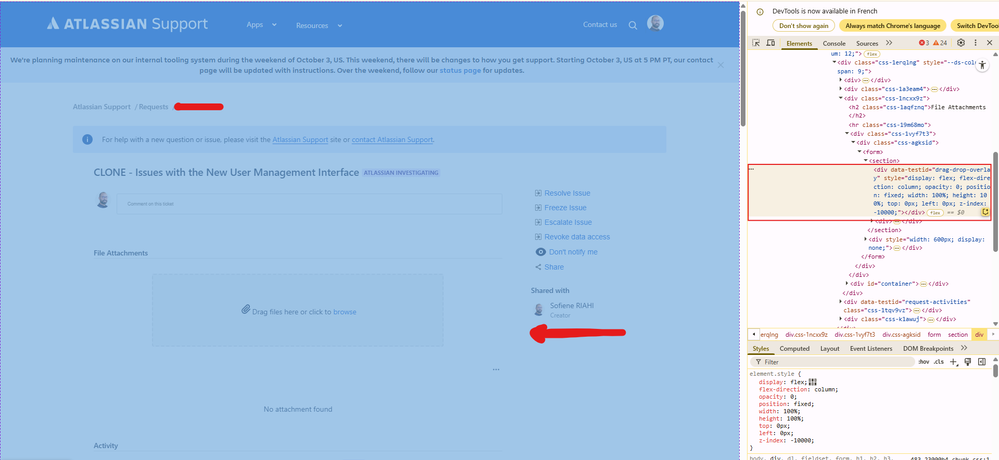Switch to the Elements tab
Viewport: 999px width, 460px height.
(x=799, y=43)
